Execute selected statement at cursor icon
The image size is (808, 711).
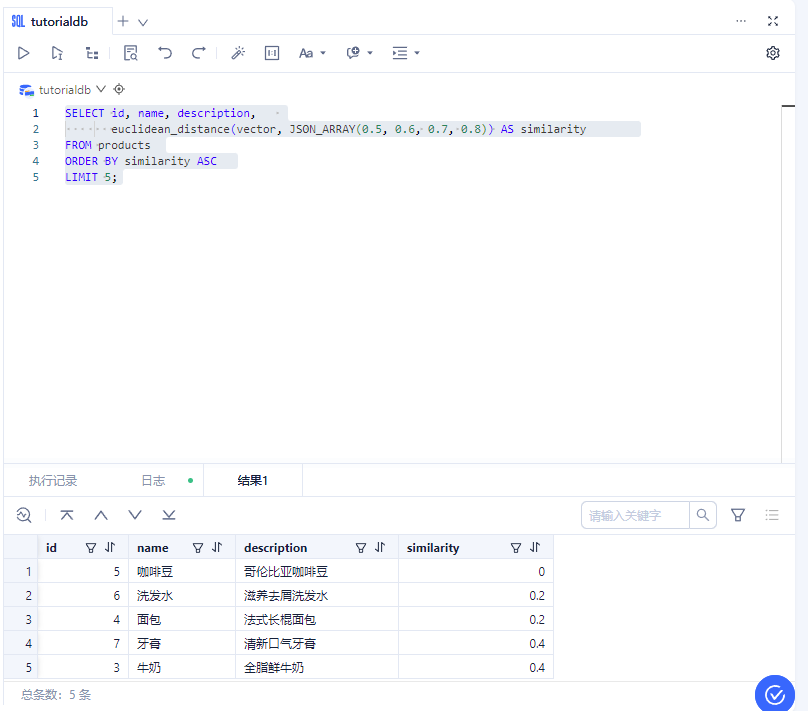tap(57, 53)
